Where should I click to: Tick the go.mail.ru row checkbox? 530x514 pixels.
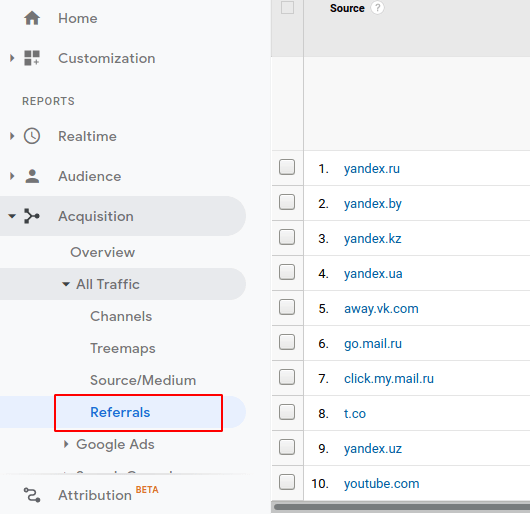click(287, 342)
